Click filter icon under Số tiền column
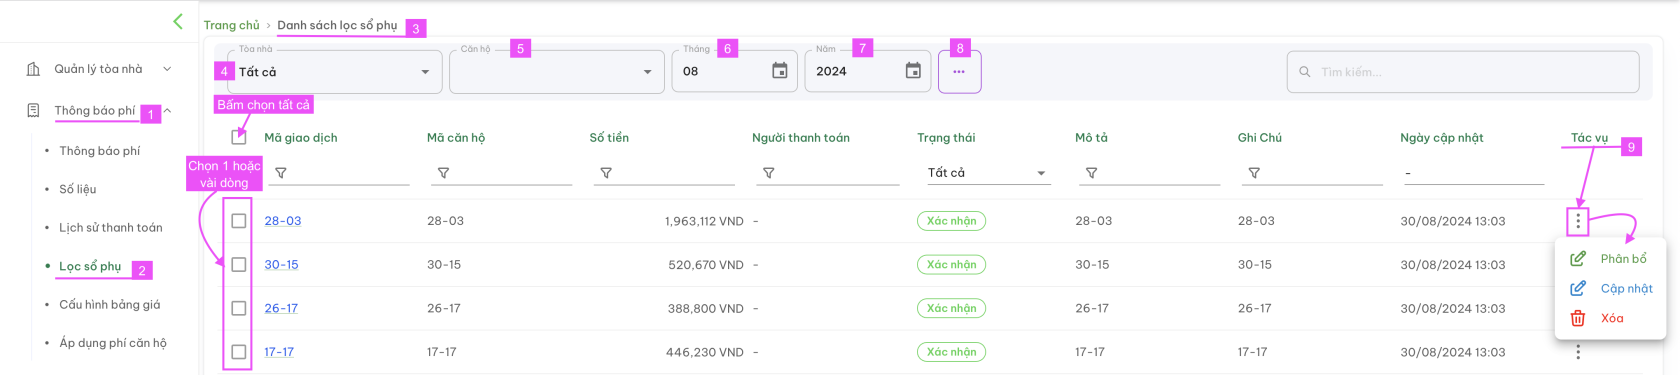The height and width of the screenshot is (375, 1680). pyautogui.click(x=606, y=173)
